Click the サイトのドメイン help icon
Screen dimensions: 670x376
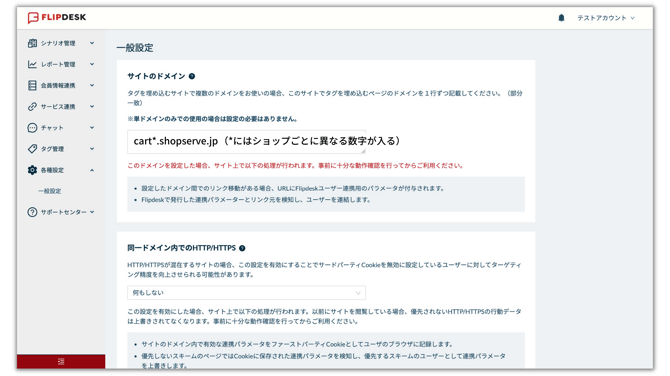coord(192,76)
